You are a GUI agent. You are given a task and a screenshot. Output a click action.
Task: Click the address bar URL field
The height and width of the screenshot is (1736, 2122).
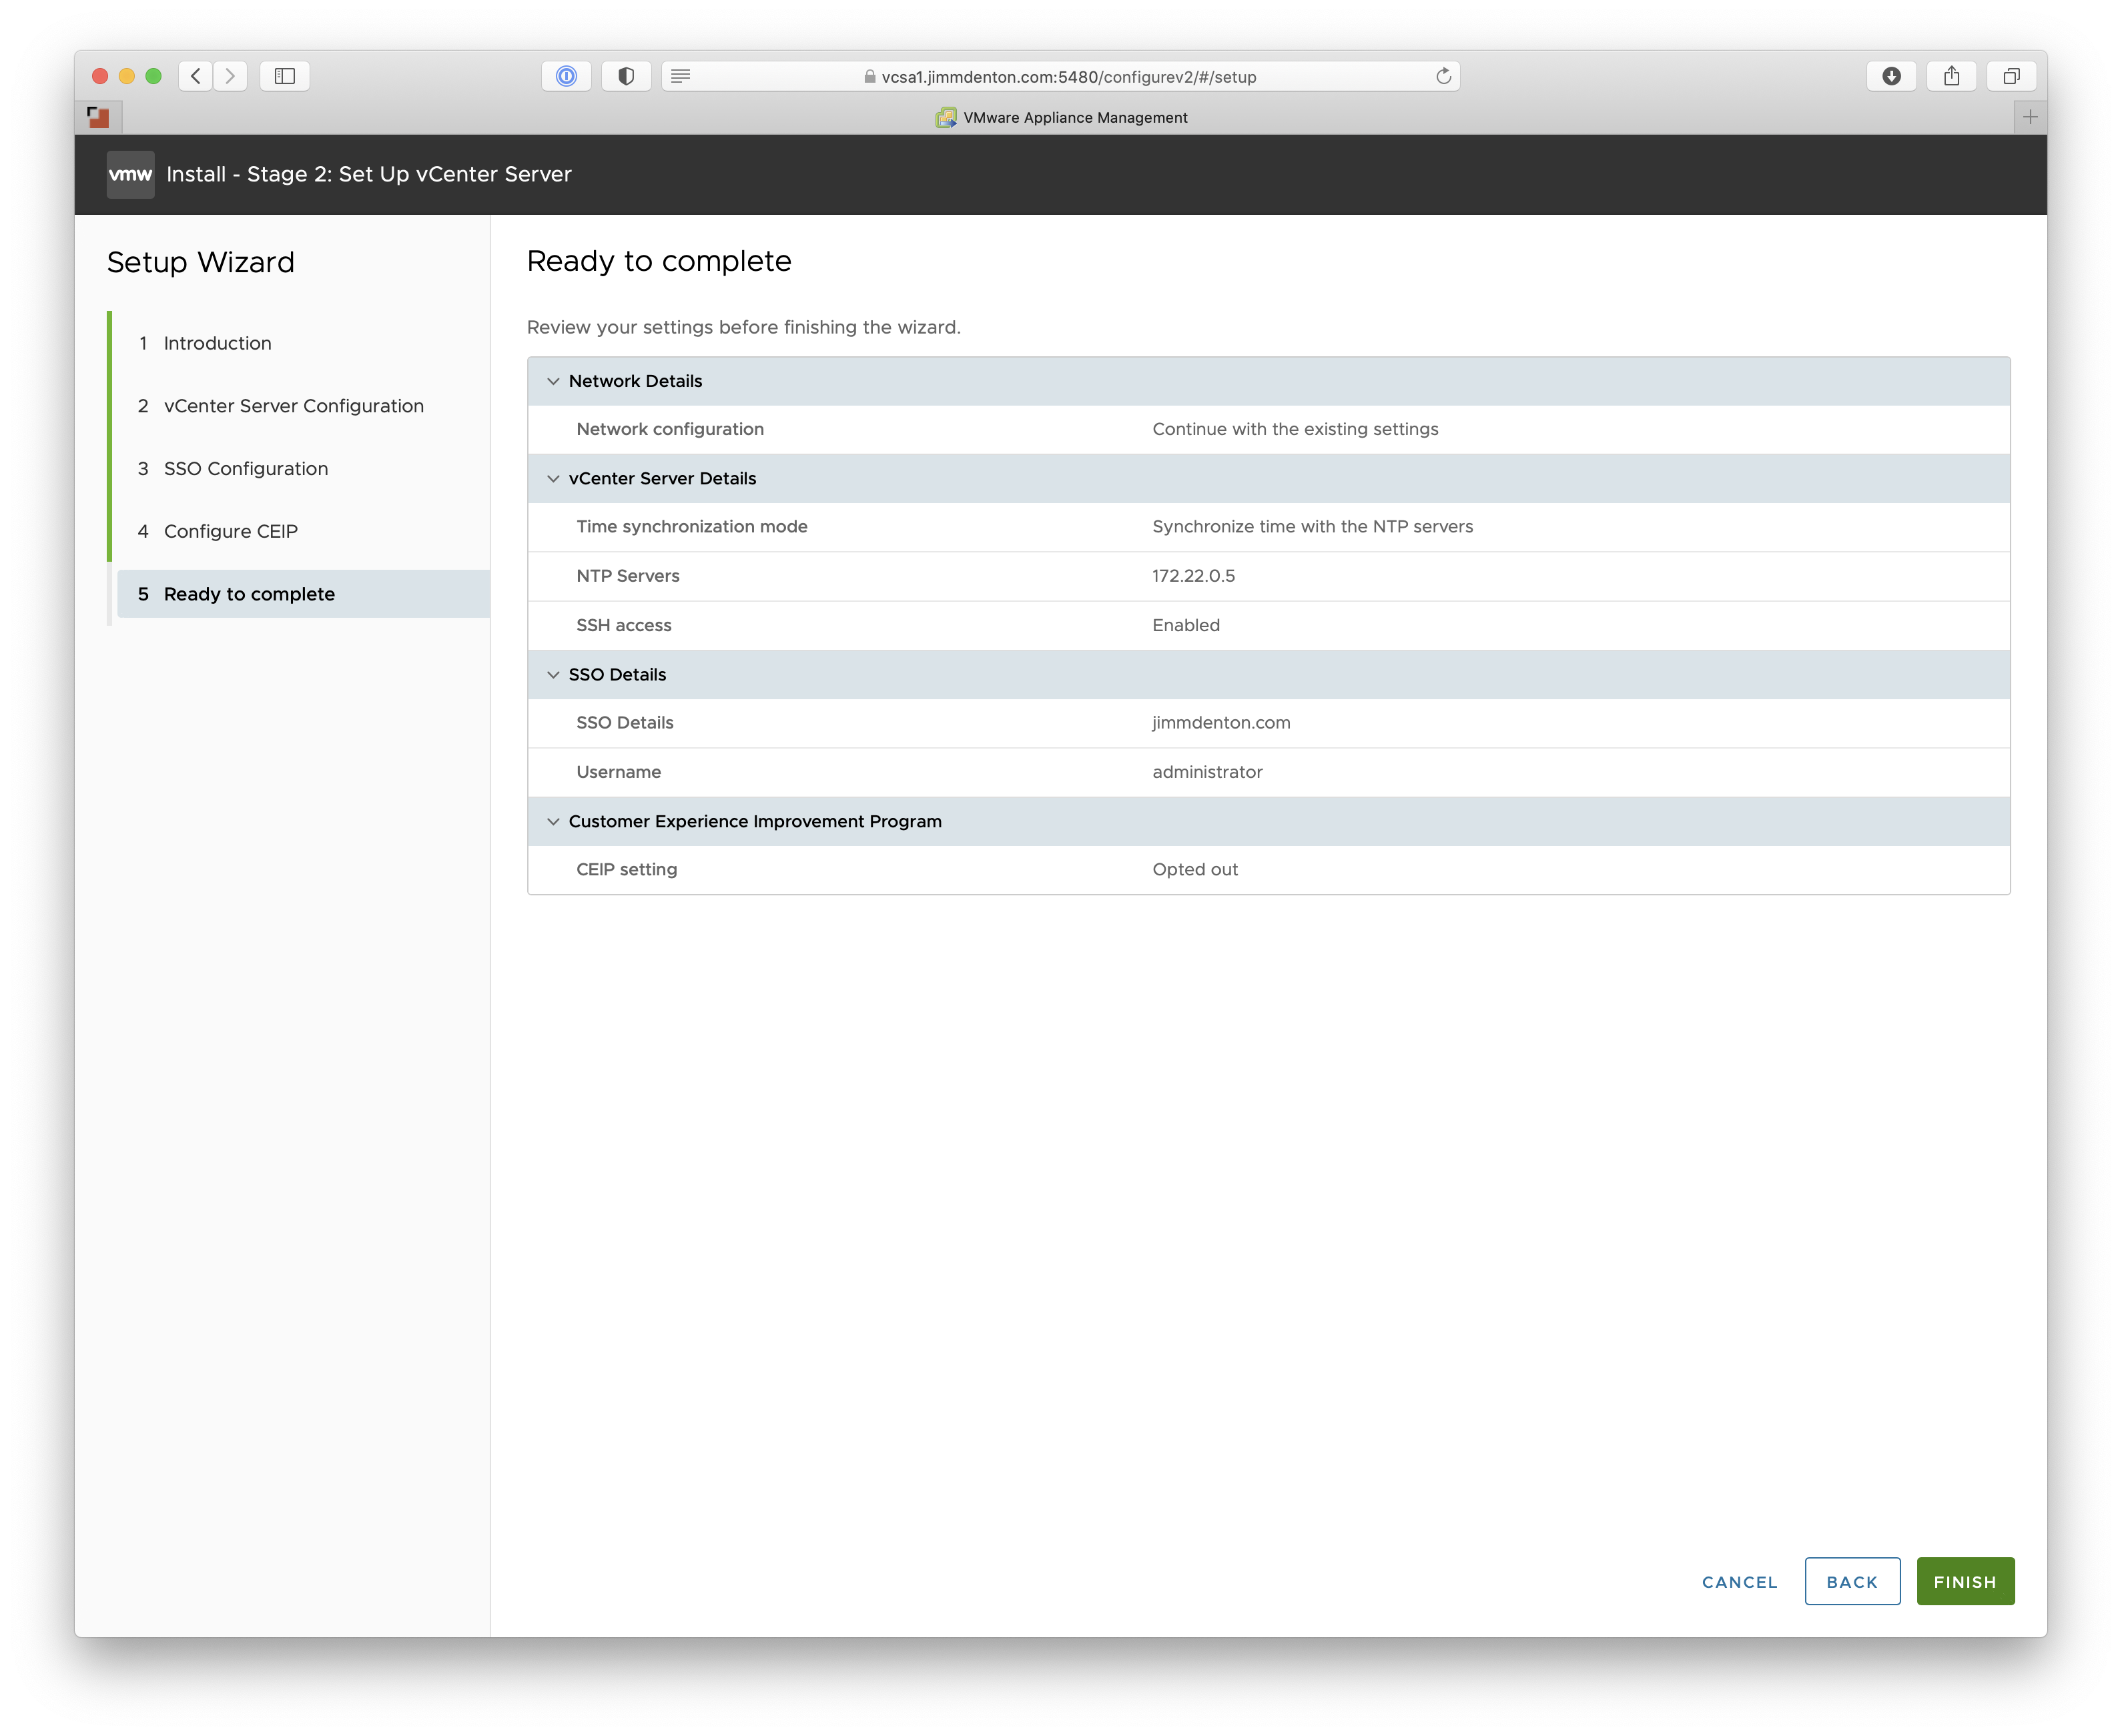point(1060,76)
